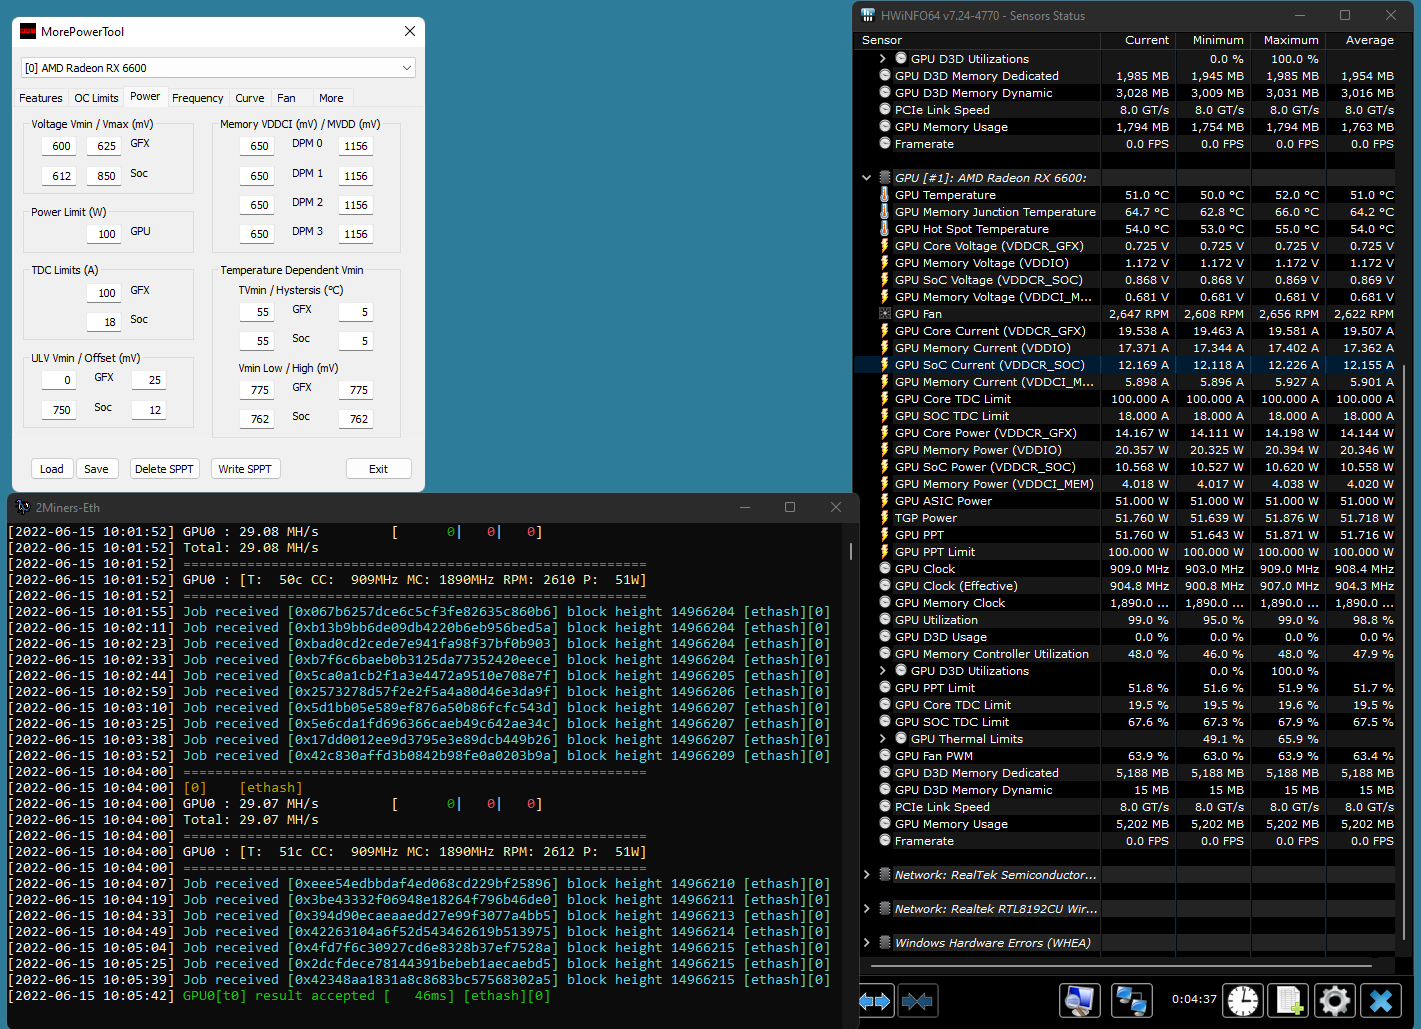Click the Voltage Vmin GFX field showing 600
Screen dimensions: 1421x1029
[59, 146]
